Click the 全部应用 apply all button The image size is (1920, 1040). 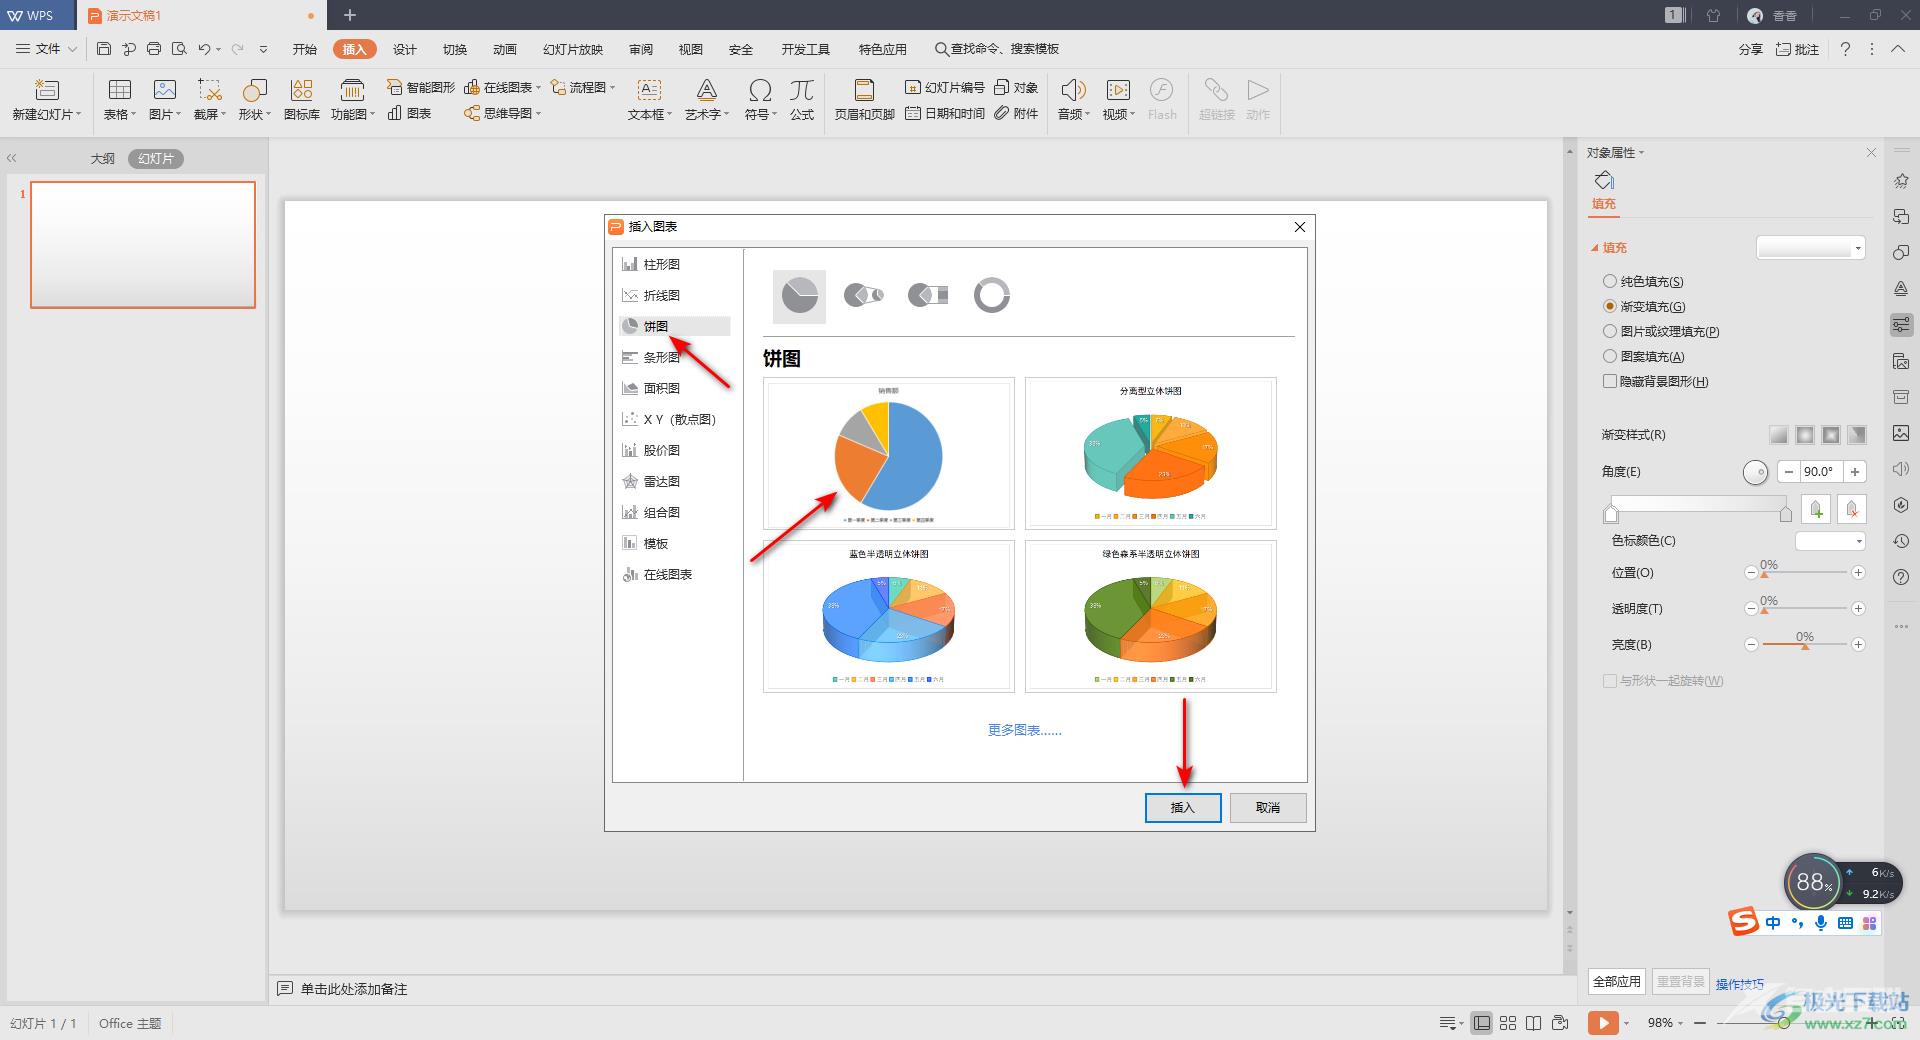(1617, 982)
